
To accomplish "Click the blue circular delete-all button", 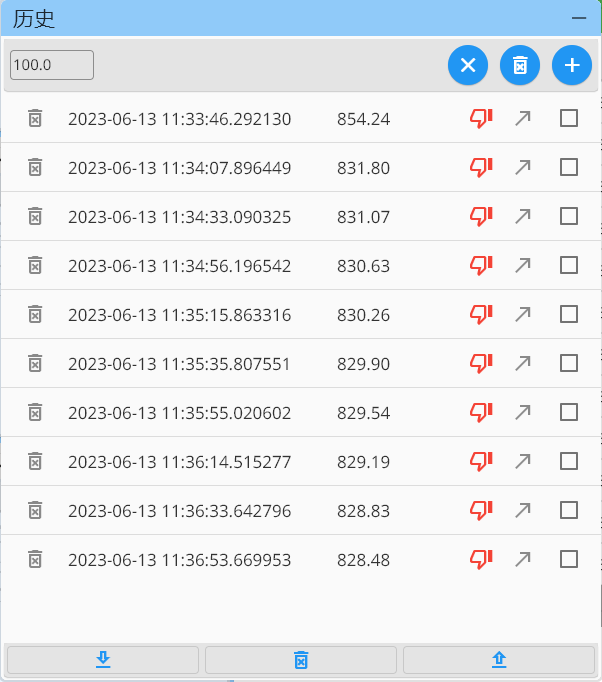I will coord(520,65).
